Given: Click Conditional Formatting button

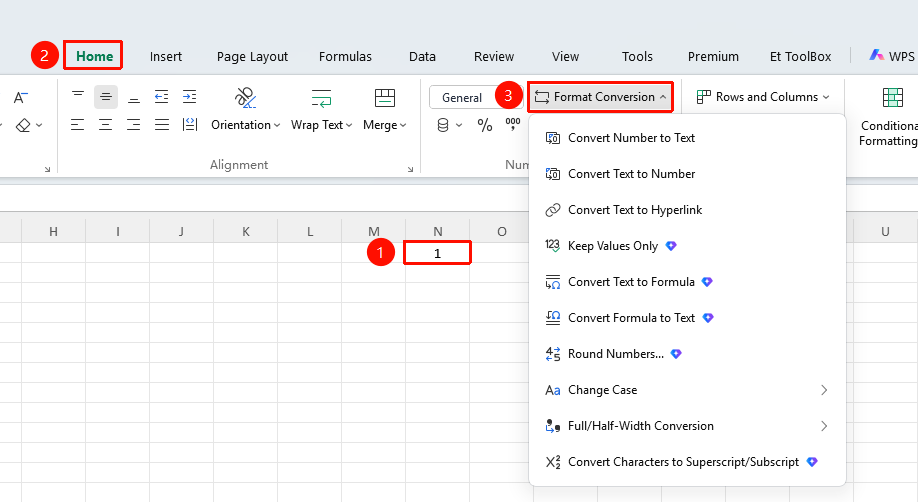Looking at the screenshot, I should pos(890,117).
